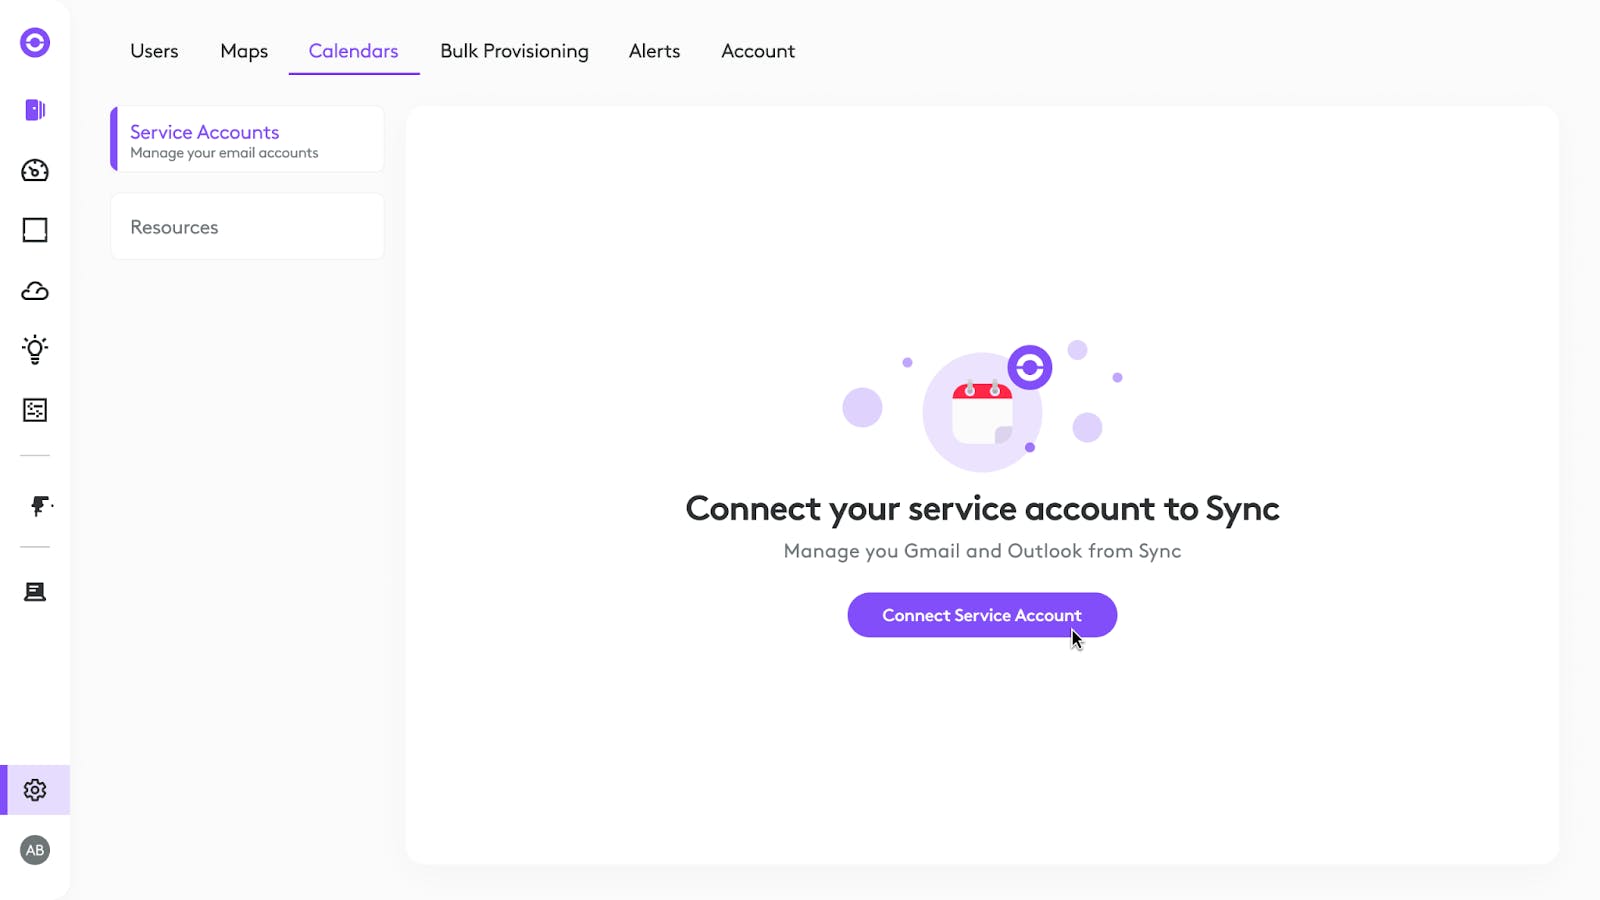The height and width of the screenshot is (900, 1600).
Task: Open the AB user profile avatar
Action: tap(35, 850)
